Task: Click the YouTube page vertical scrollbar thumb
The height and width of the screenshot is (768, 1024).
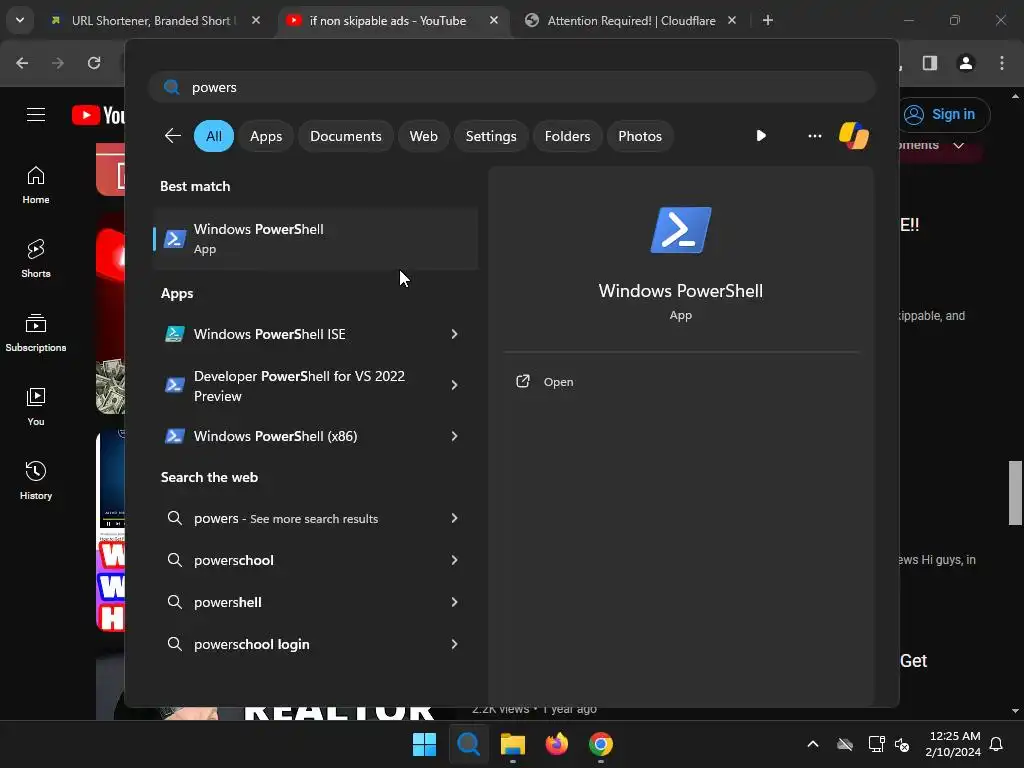Action: [1015, 493]
